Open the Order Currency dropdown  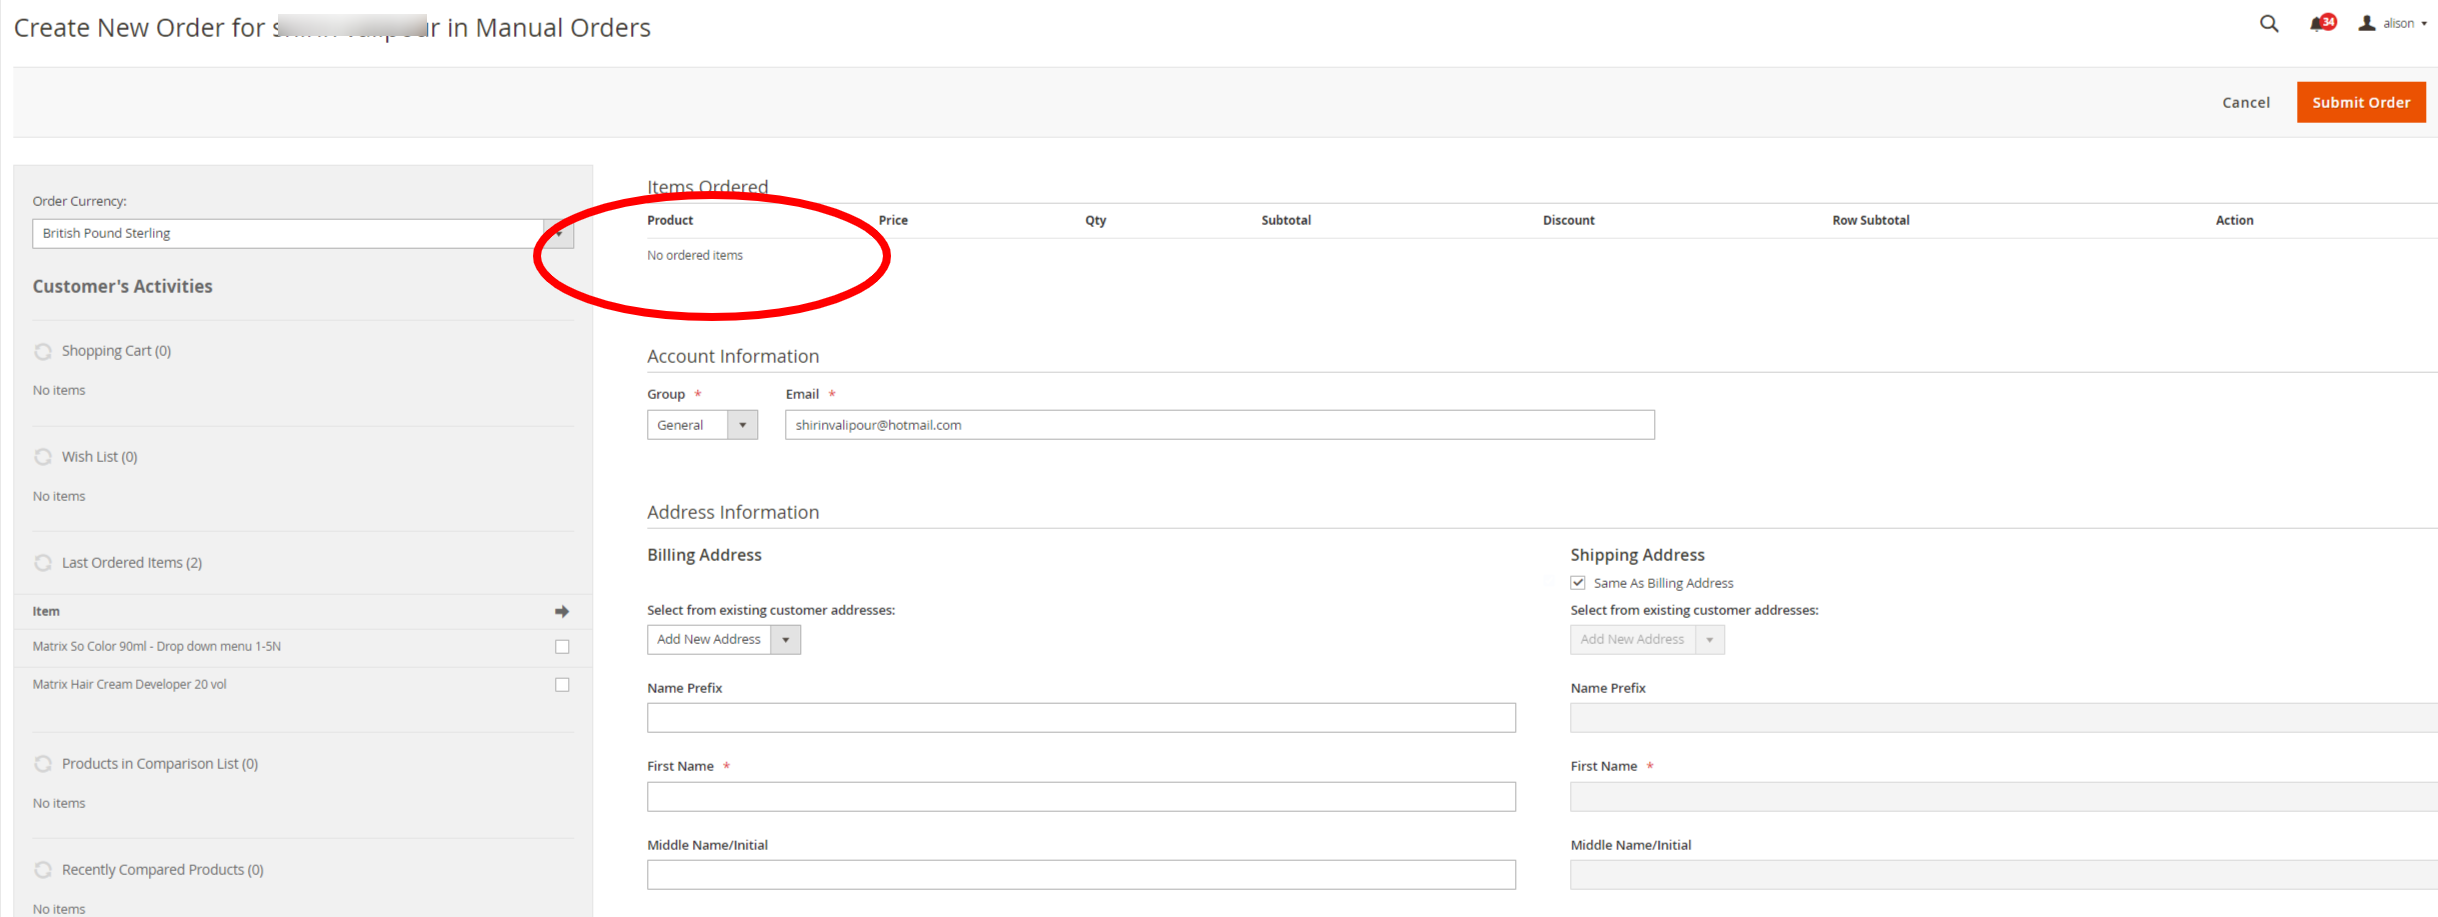point(558,233)
